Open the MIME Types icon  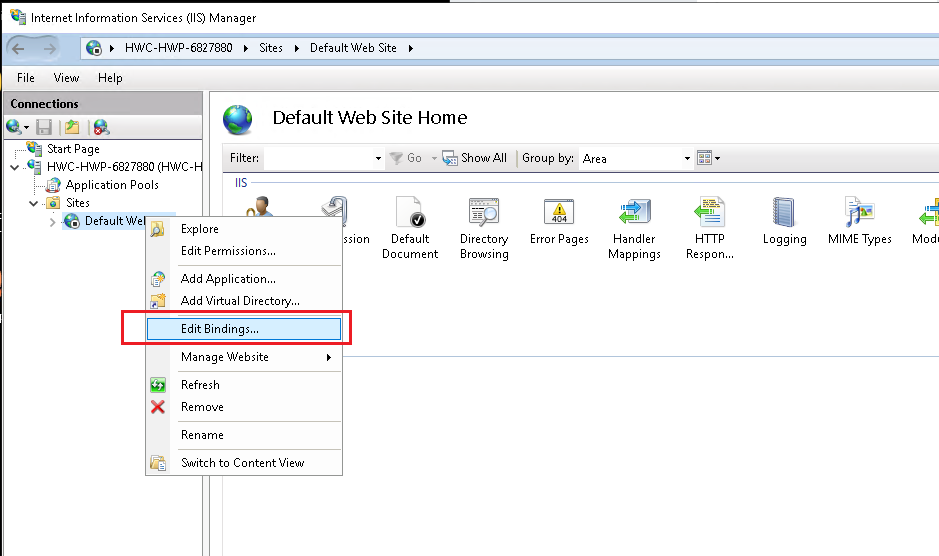(859, 212)
